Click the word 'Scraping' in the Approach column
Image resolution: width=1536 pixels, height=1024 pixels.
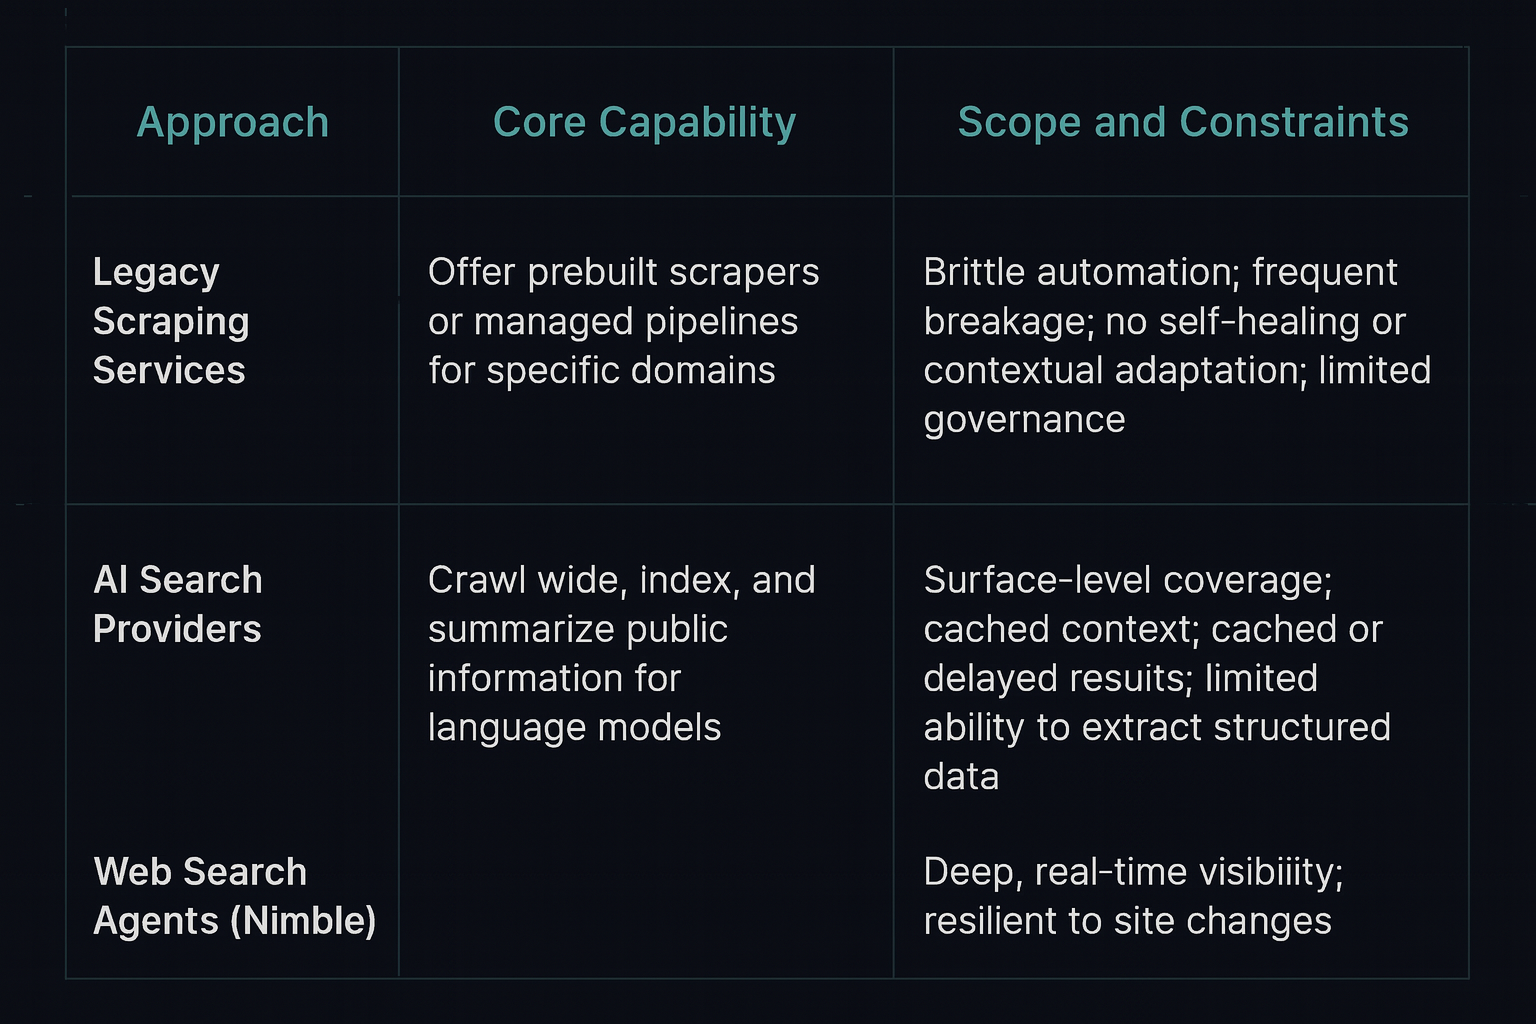171,322
